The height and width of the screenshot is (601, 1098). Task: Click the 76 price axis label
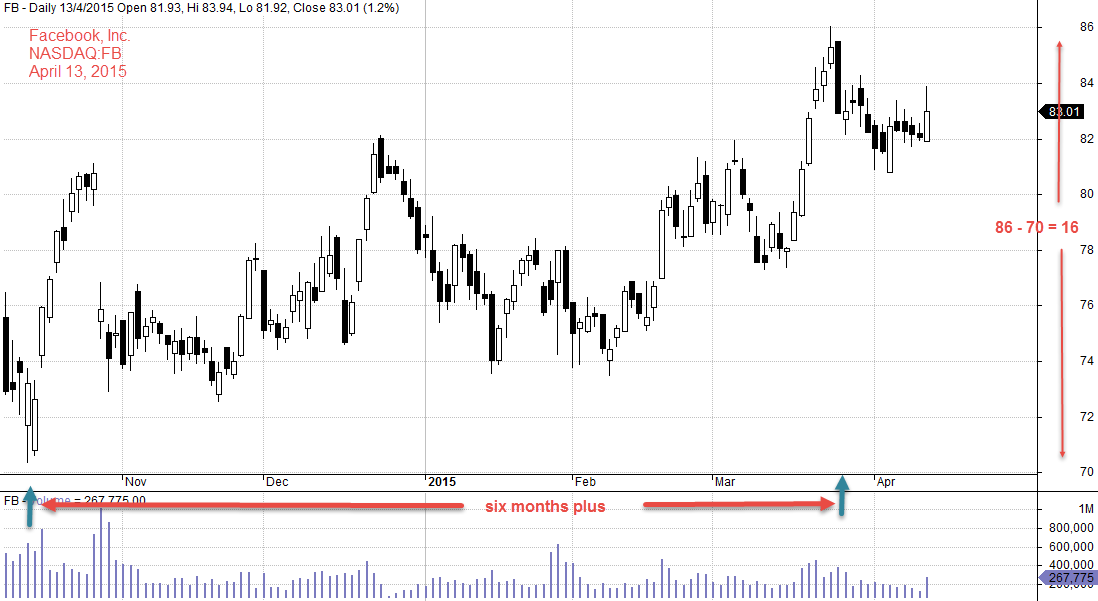pos(1086,305)
